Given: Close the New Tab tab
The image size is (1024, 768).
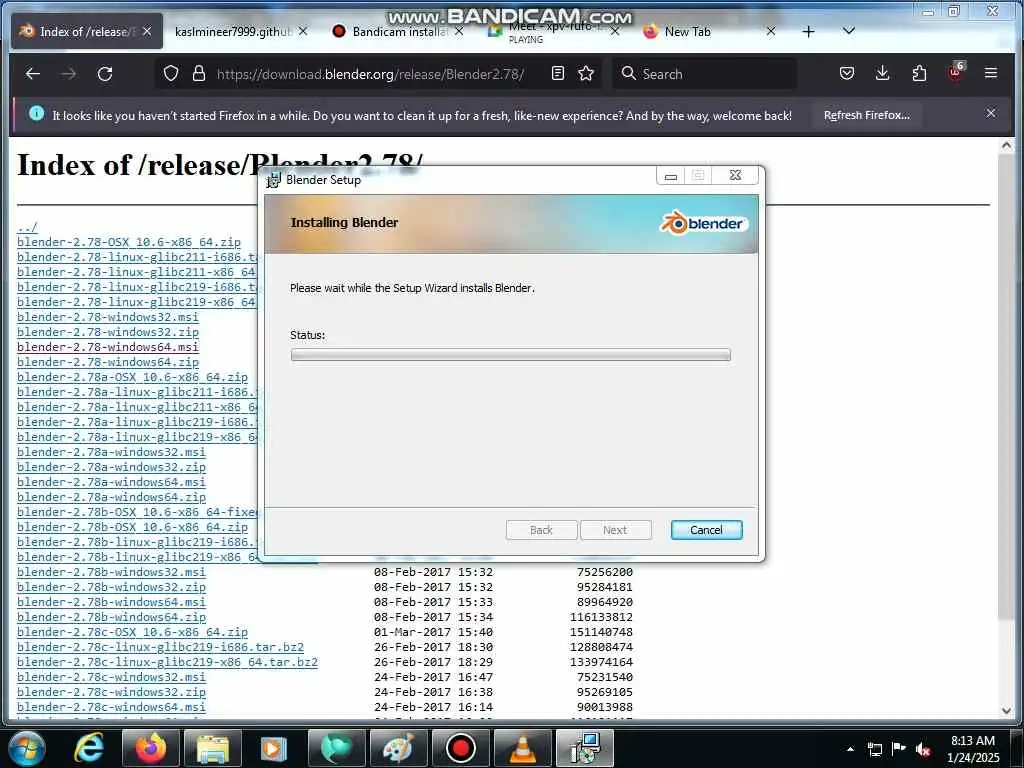Looking at the screenshot, I should tap(771, 31).
